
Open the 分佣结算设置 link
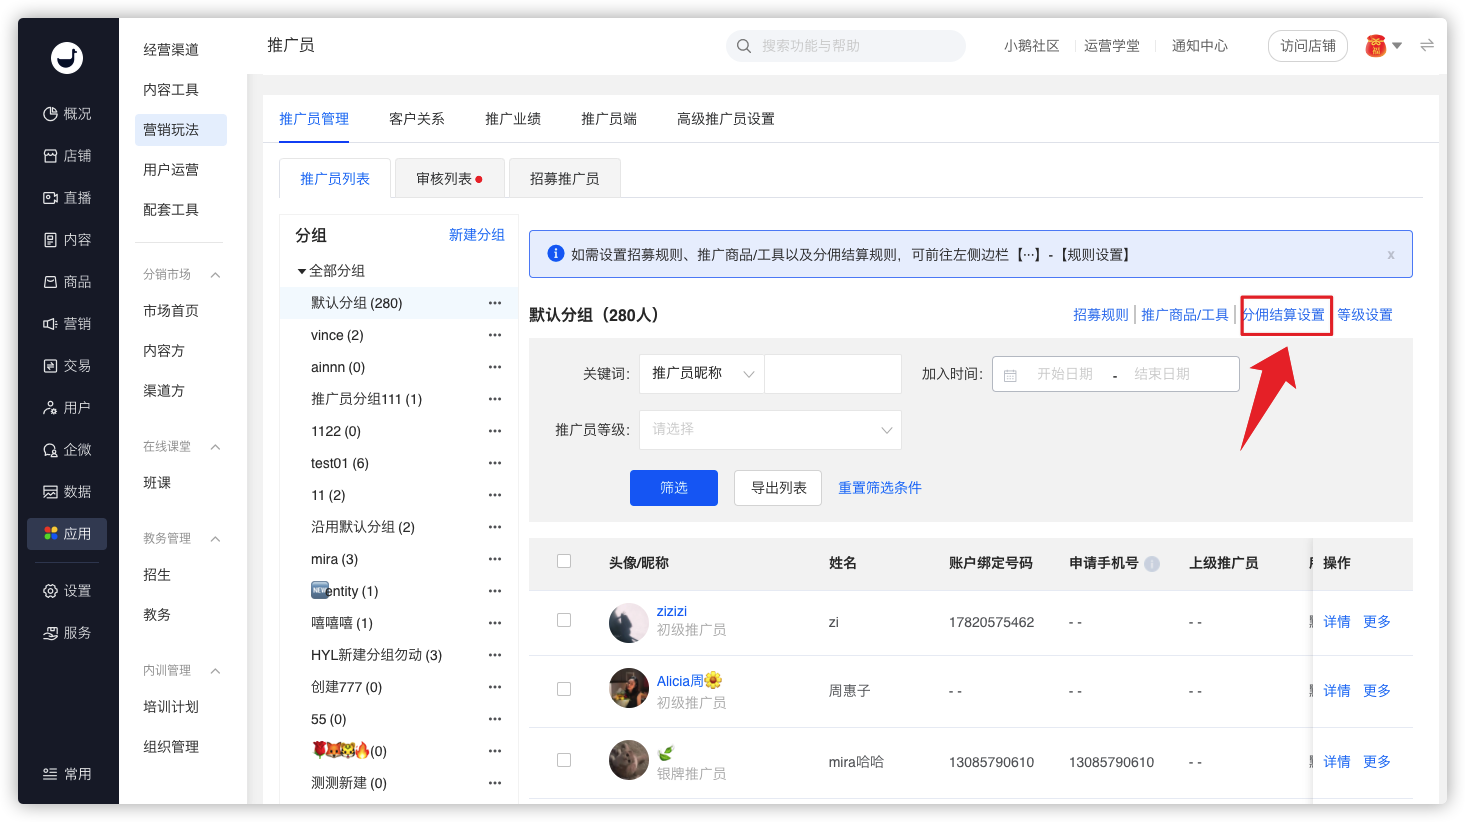(1284, 315)
